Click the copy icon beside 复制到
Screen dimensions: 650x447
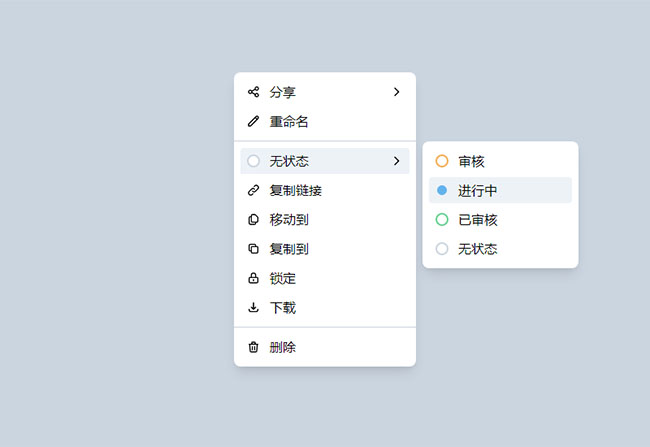coord(253,249)
